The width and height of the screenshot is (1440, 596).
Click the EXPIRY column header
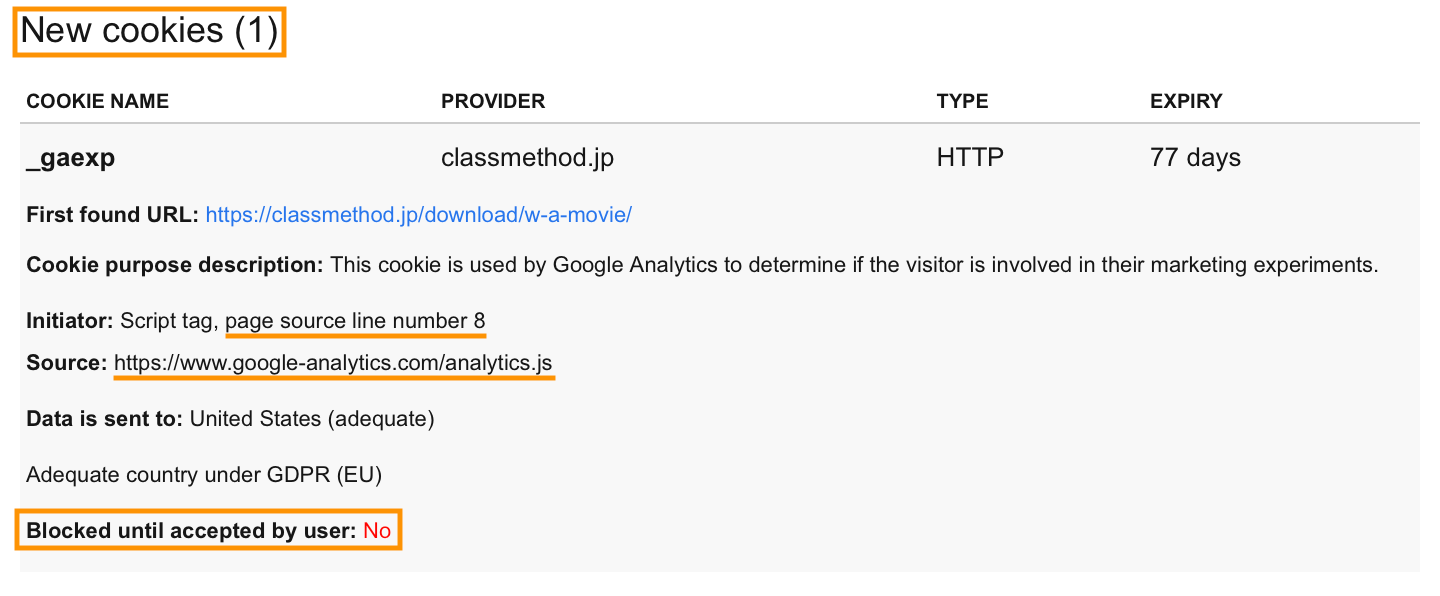1186,101
